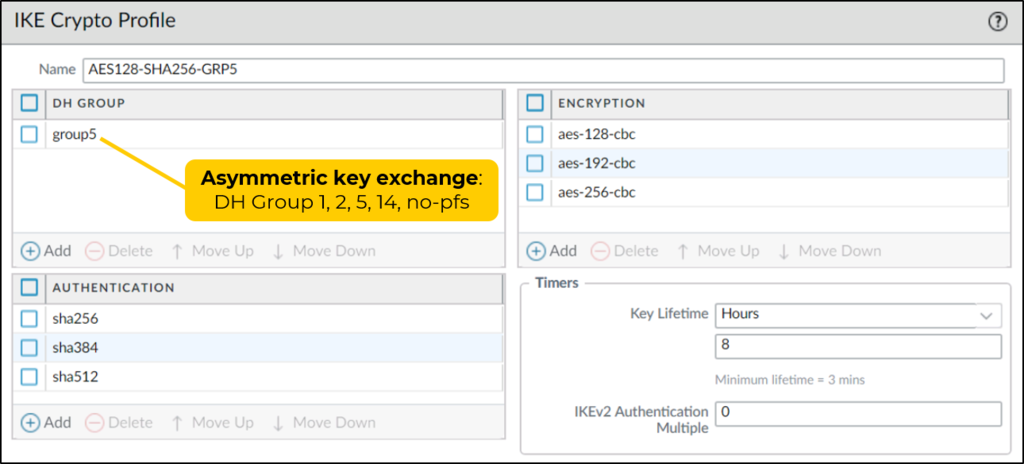Move Up the selected encryption entry
Image resolution: width=1024 pixels, height=464 pixels.
[x=717, y=251]
